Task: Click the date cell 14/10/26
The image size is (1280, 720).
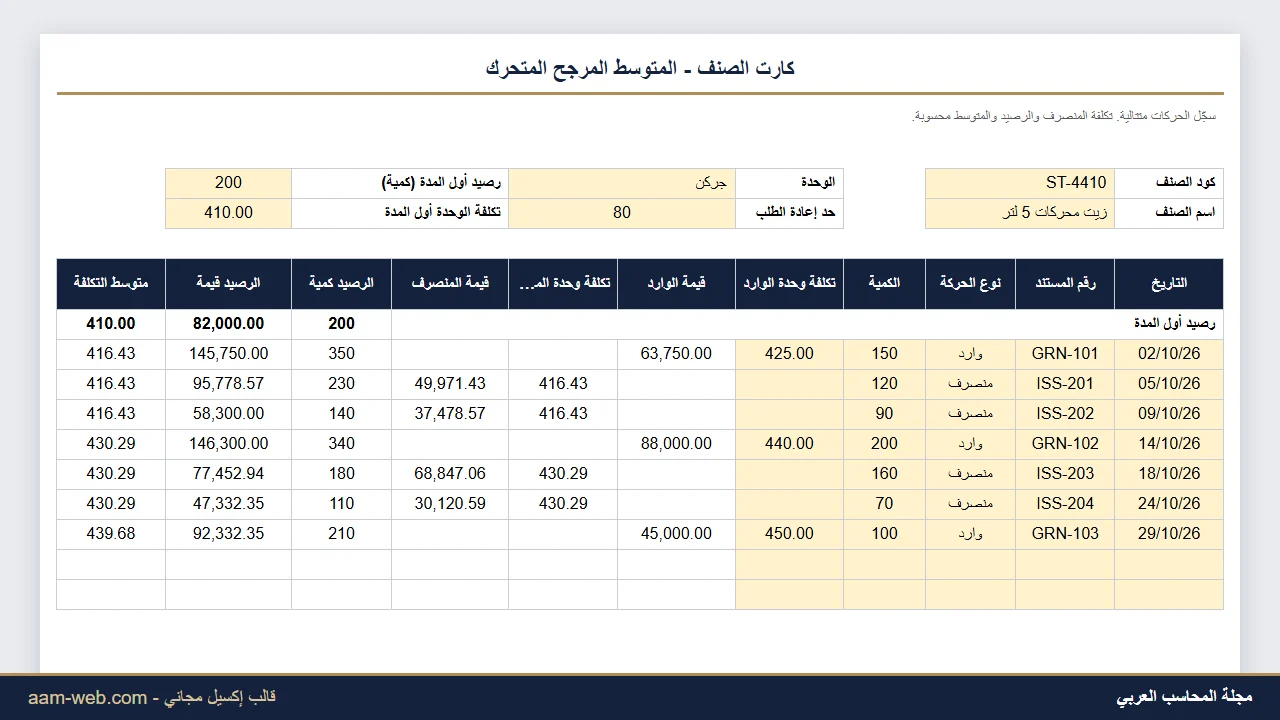Action: [x=1169, y=444]
